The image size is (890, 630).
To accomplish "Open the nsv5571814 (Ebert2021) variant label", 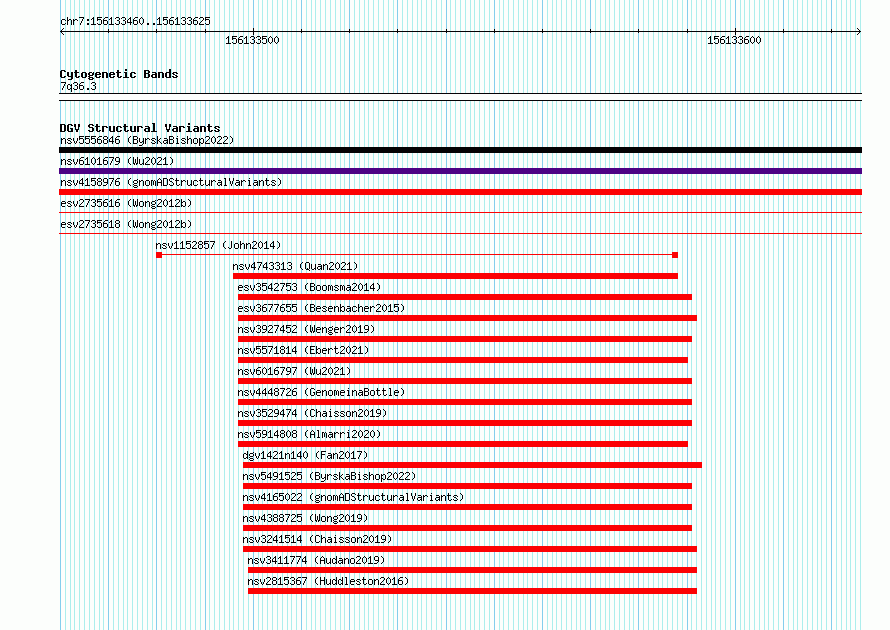I will pos(303,350).
